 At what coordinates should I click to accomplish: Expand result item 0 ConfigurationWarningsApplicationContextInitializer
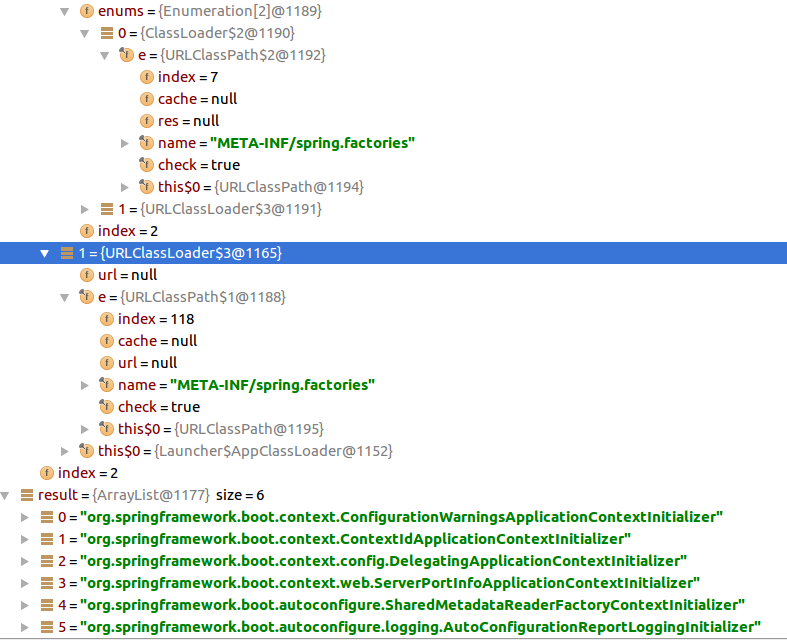(25, 517)
